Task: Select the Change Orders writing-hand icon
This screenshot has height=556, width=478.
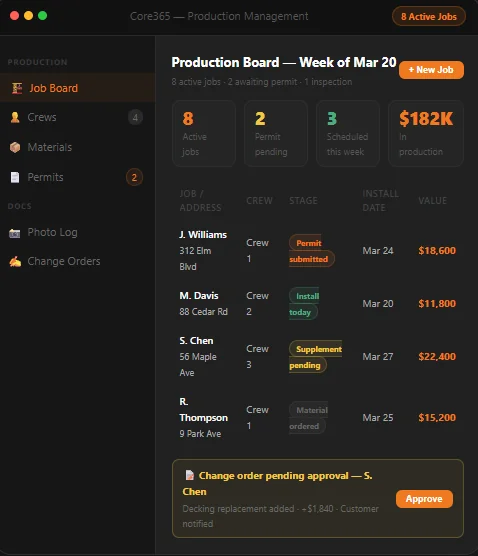Action: click(15, 262)
